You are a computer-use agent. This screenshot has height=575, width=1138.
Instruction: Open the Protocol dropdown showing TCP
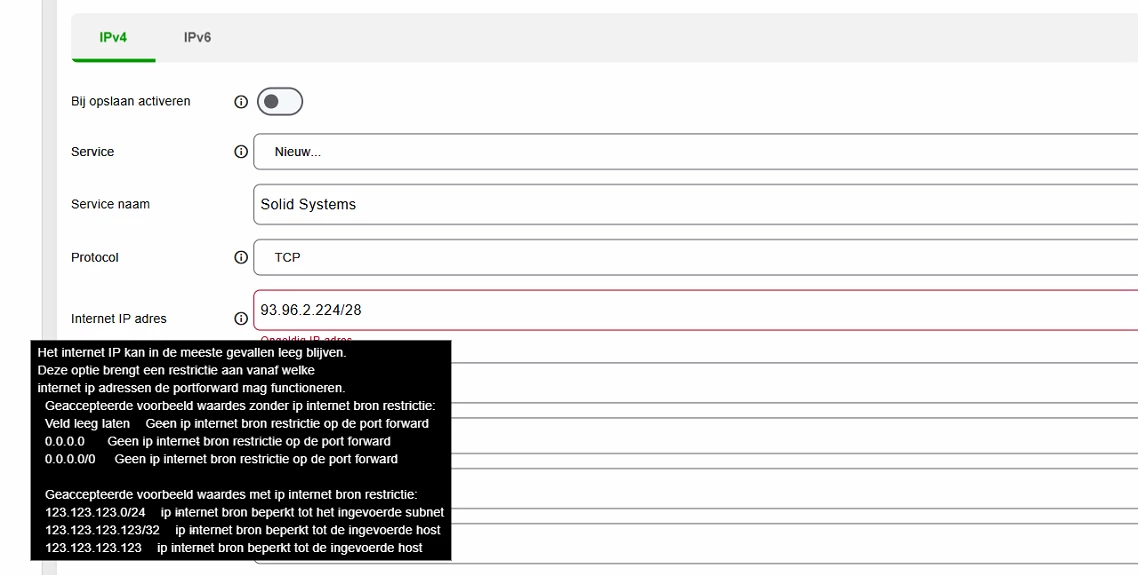click(x=695, y=257)
